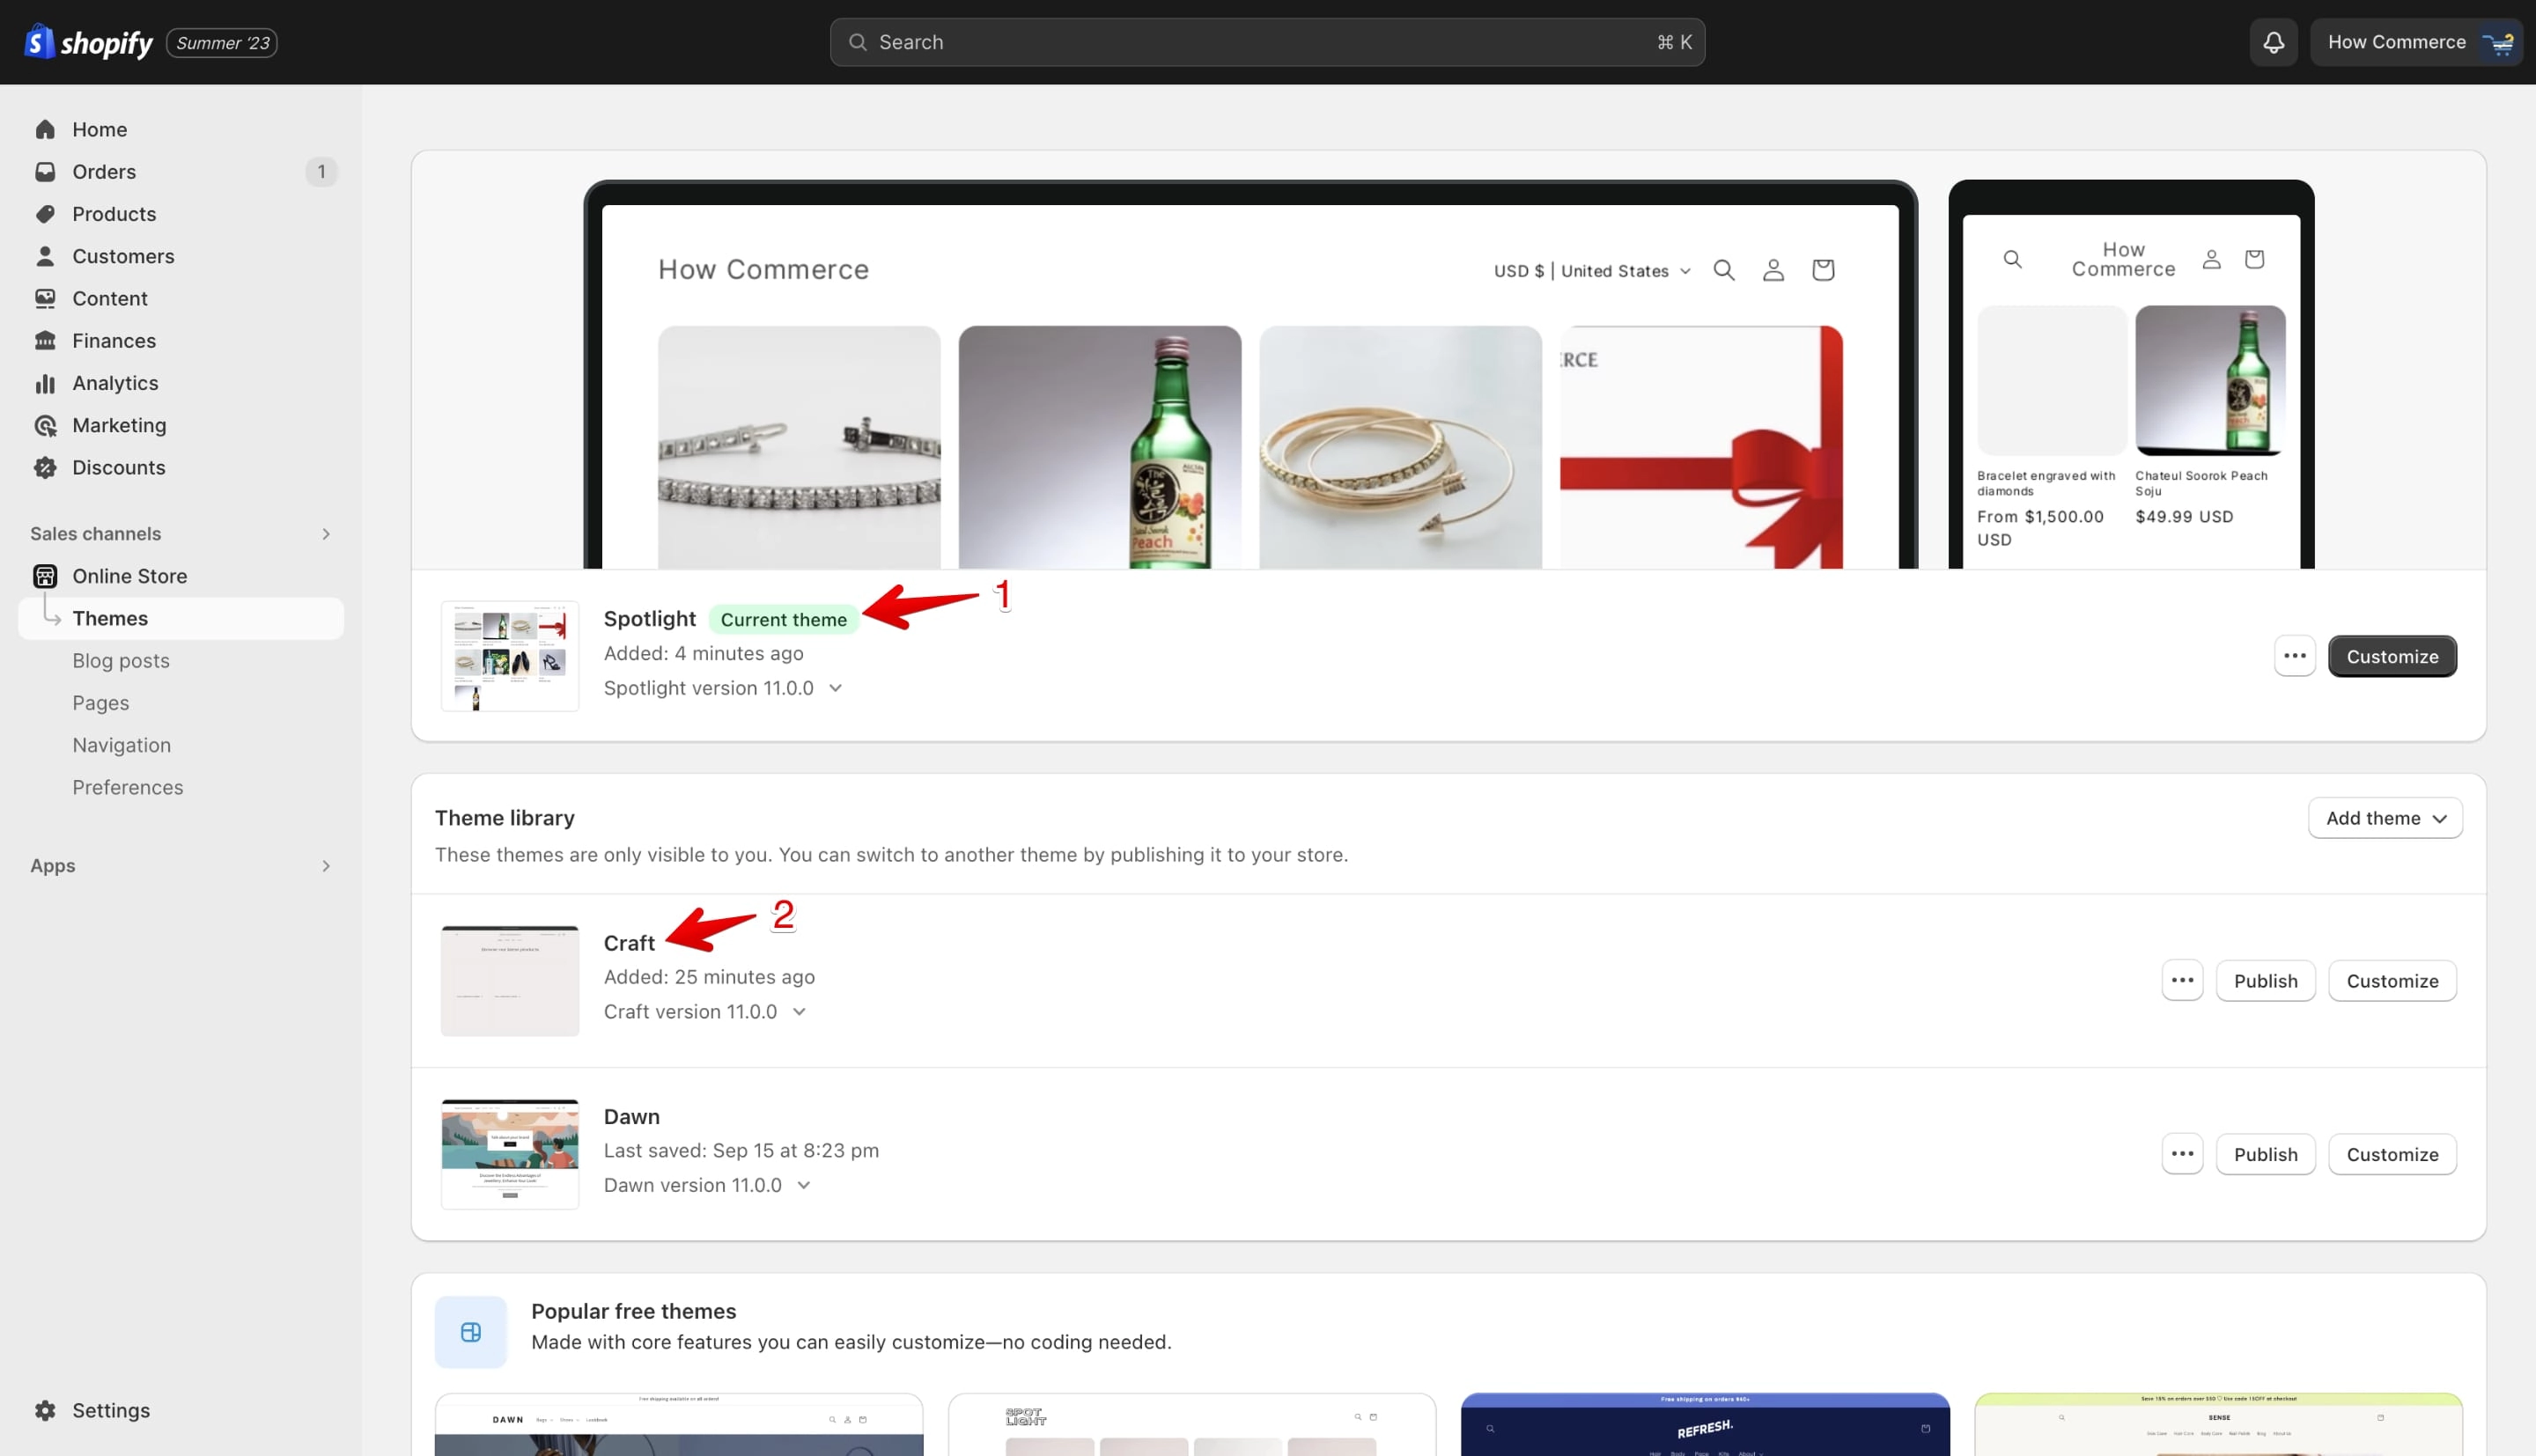Open Settings in the sidebar
This screenshot has height=1456, width=2536.
point(111,1410)
